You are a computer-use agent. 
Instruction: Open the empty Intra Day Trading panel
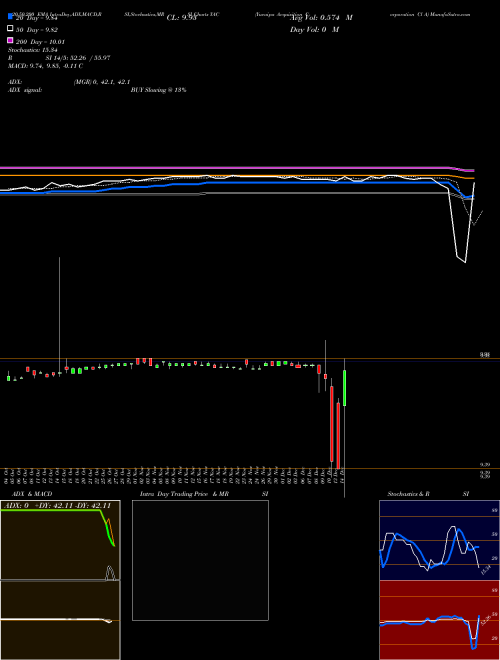coord(200,560)
